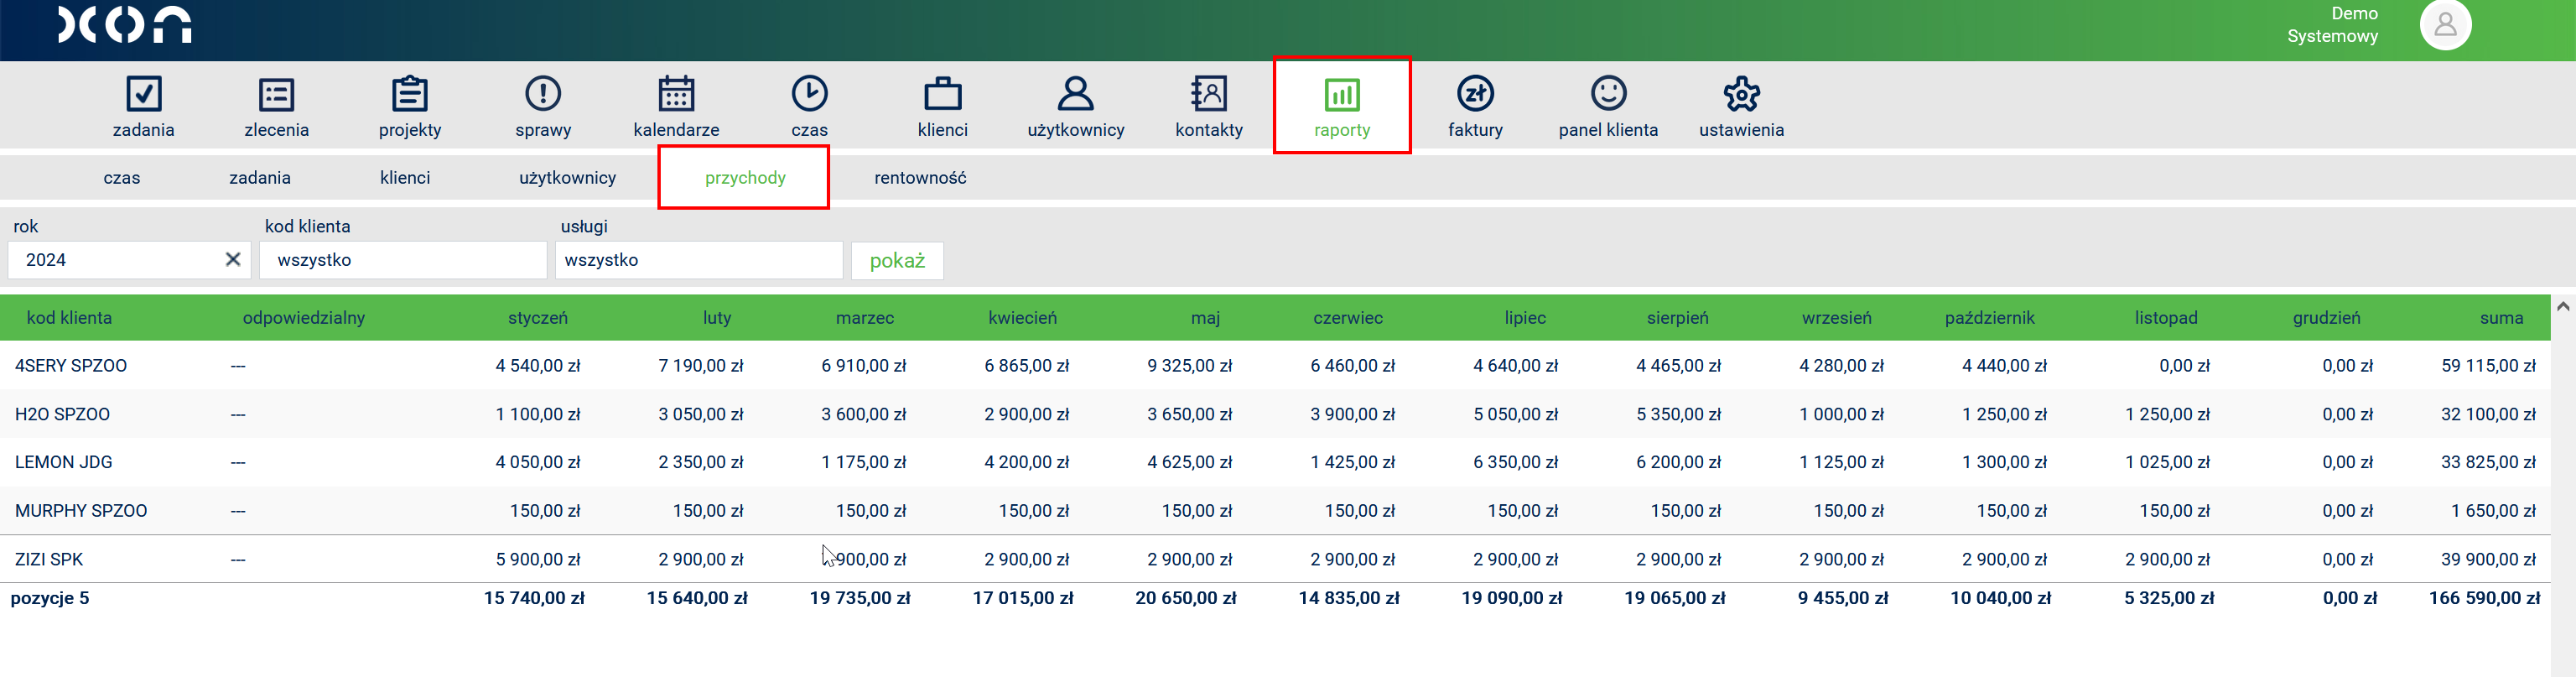Sort by kwiecień column header
Viewport: 2576px width, 677px height.
click(x=1022, y=318)
